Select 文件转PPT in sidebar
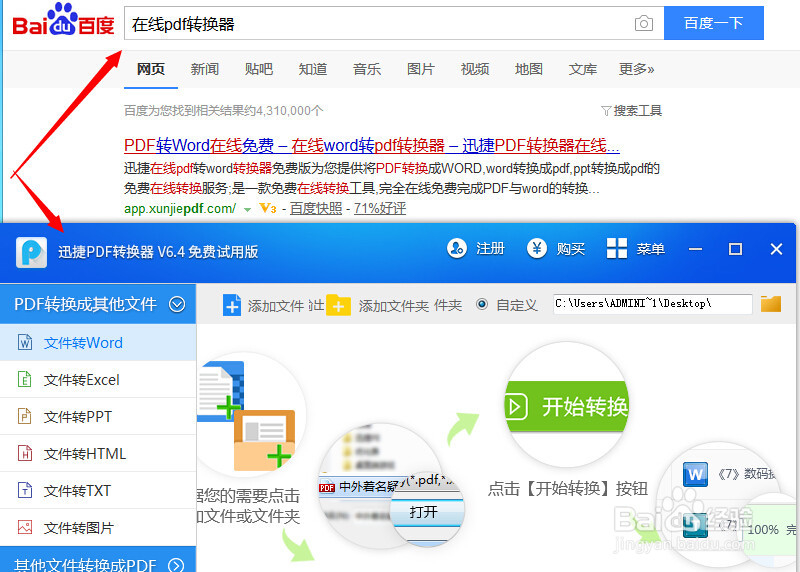This screenshot has height=572, width=800. (98, 416)
